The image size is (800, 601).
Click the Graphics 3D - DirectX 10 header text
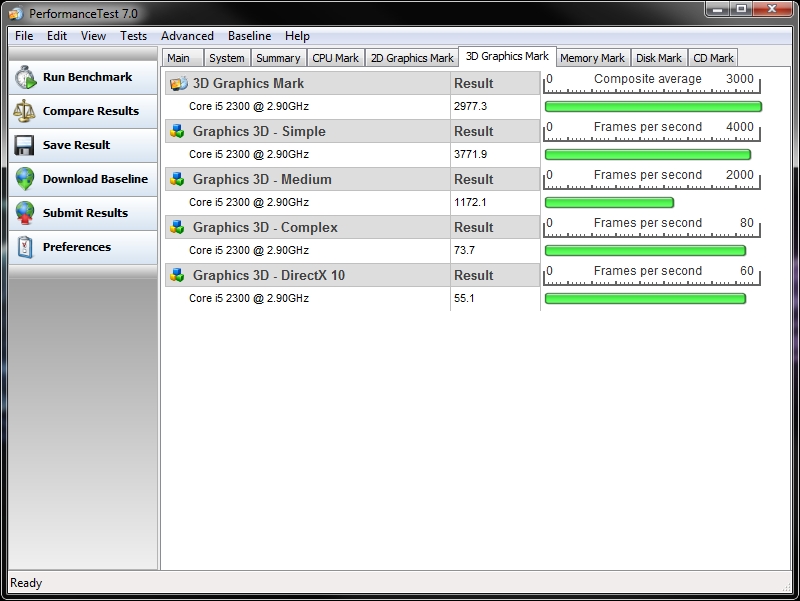[x=268, y=275]
